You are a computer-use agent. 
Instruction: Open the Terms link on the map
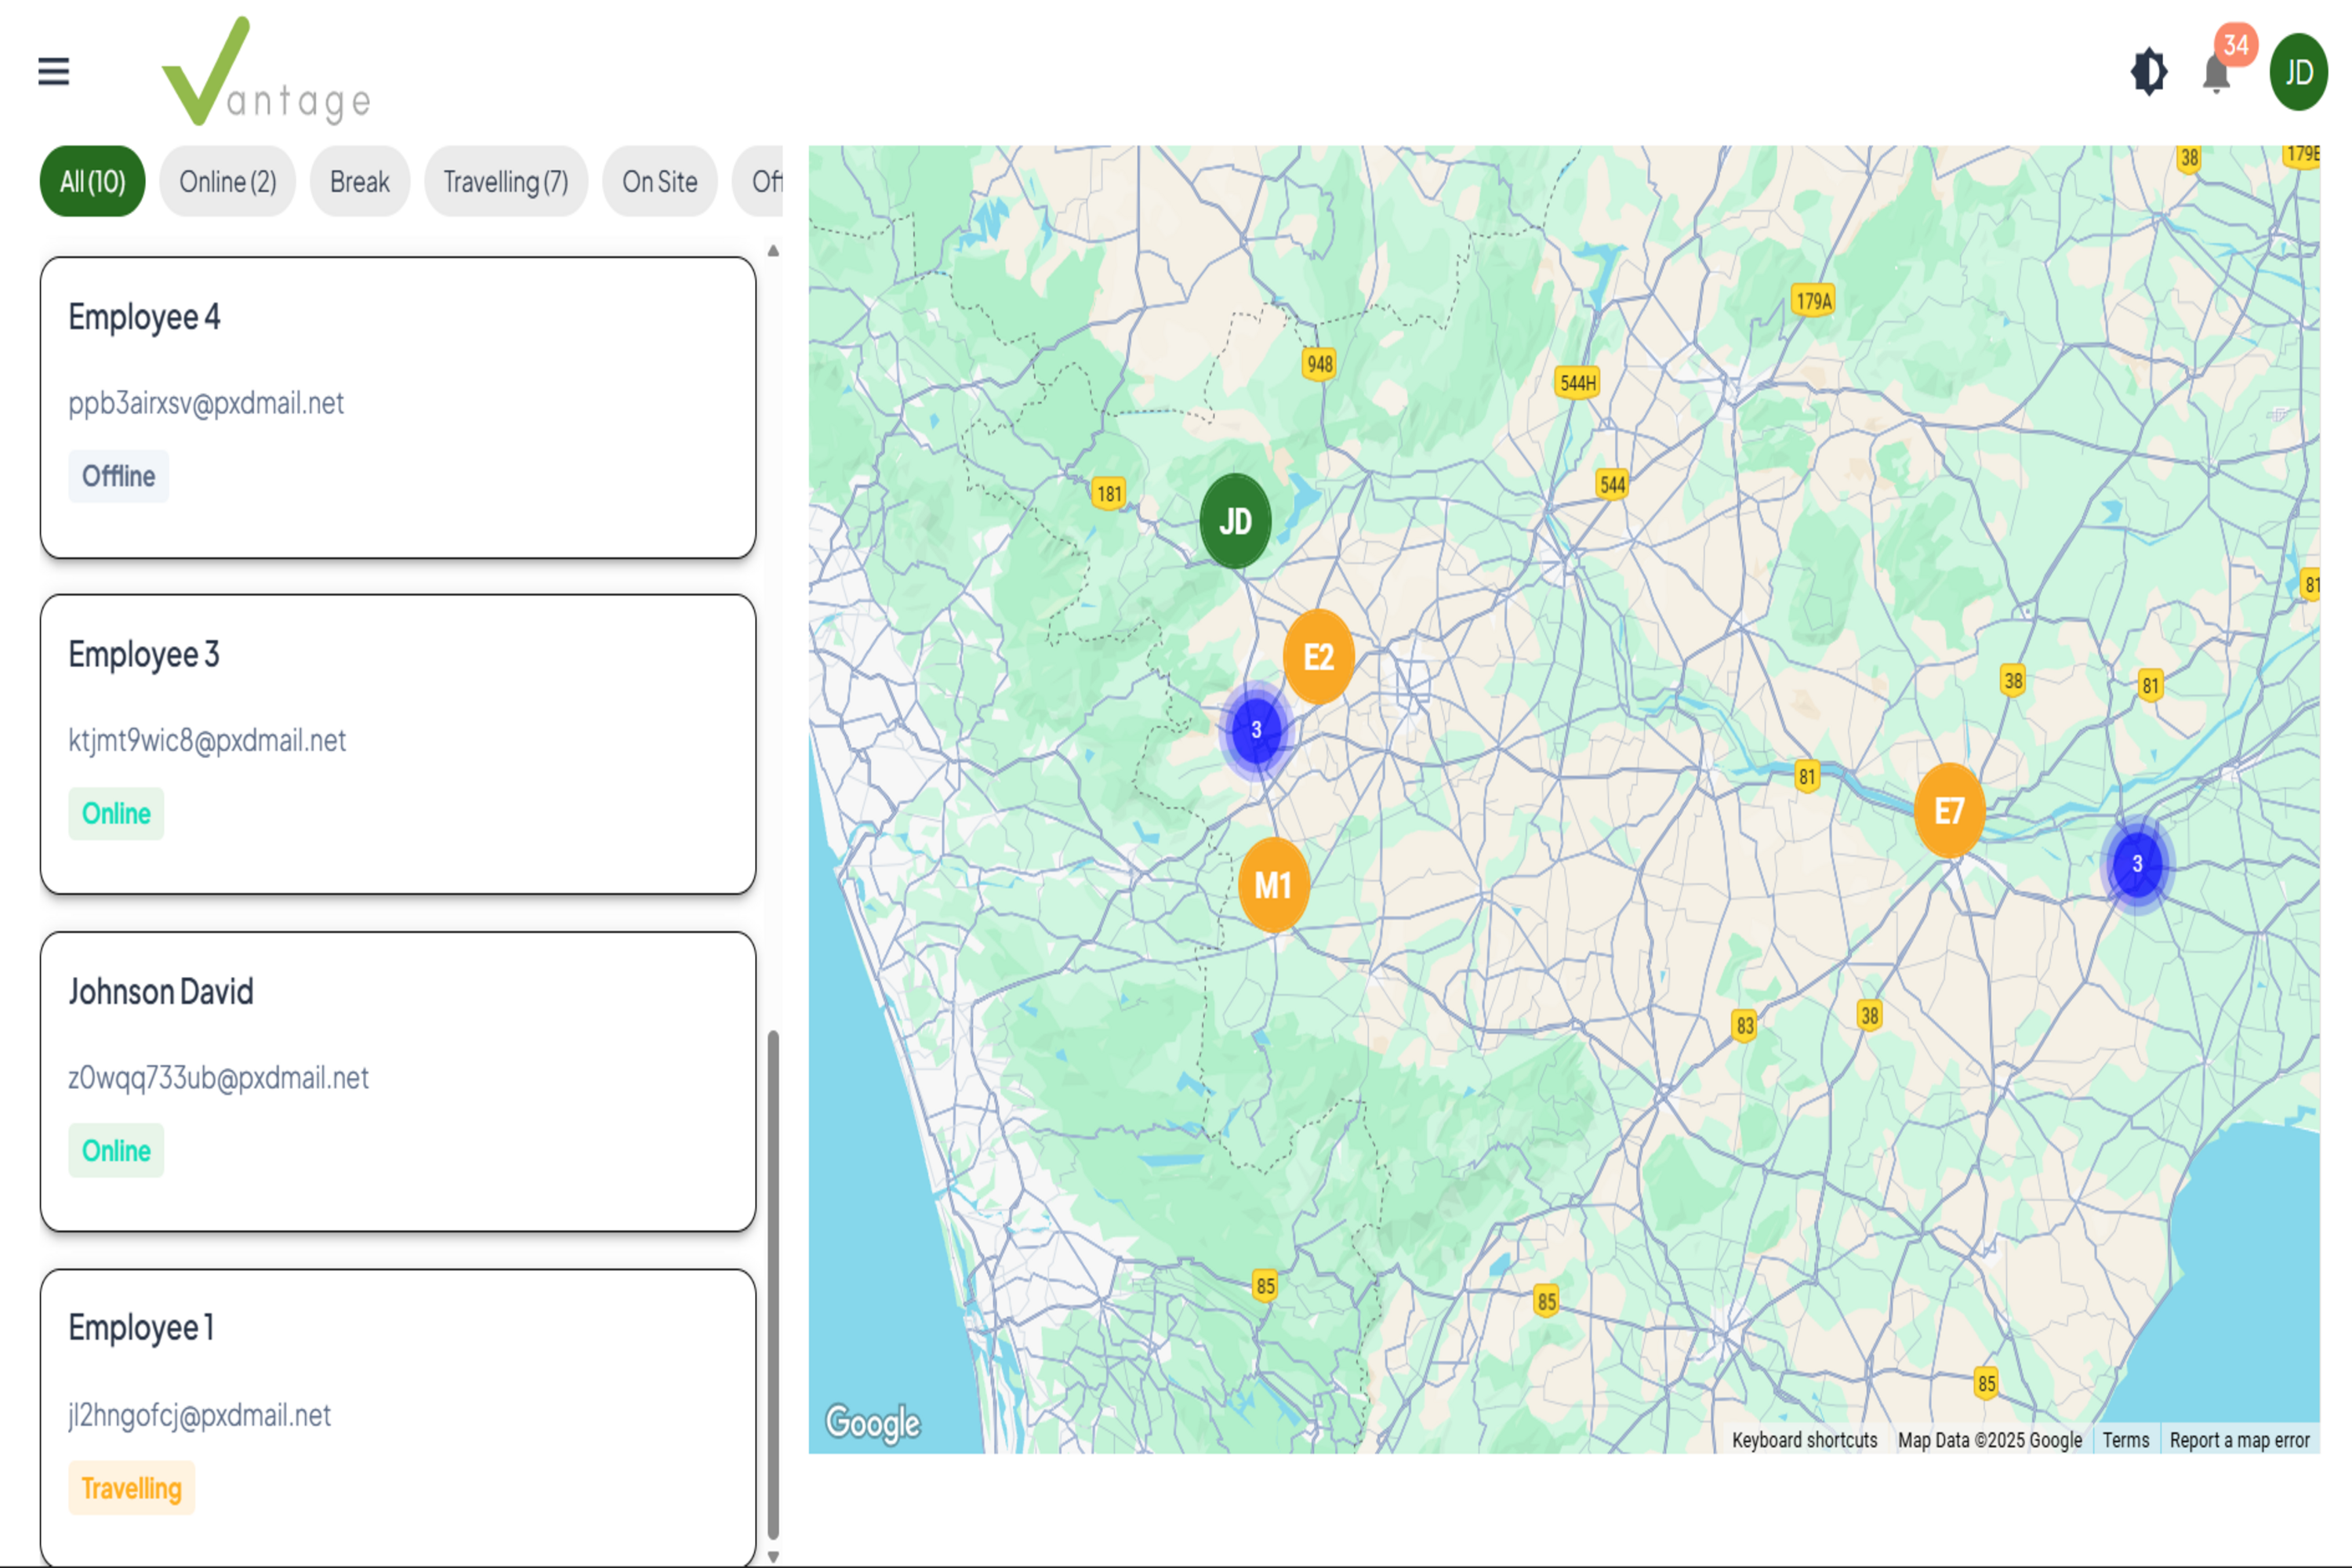(2125, 1439)
